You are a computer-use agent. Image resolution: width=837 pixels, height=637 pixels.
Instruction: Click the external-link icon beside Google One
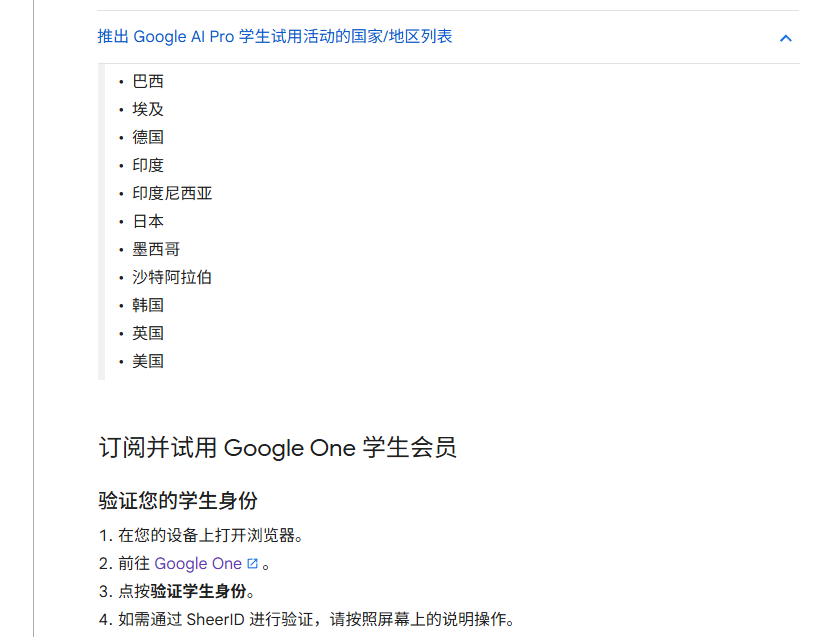(252, 563)
